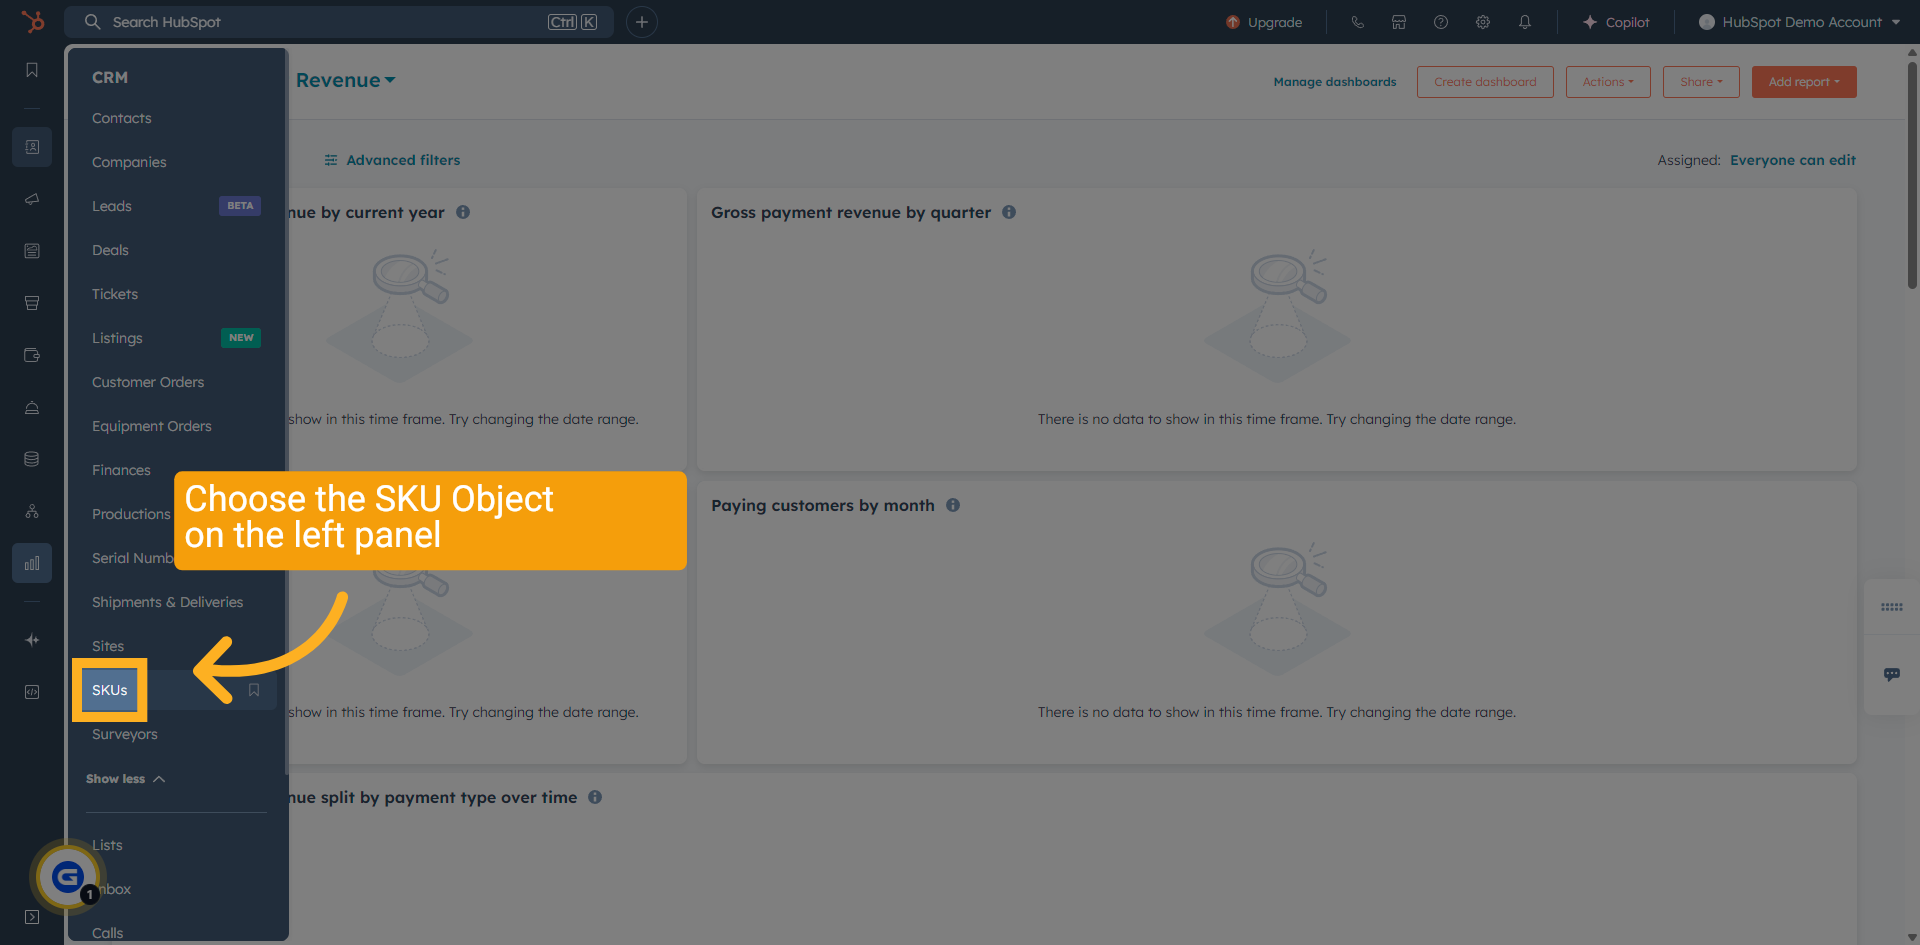This screenshot has width=1920, height=945.
Task: Open the Copilot assistant
Action: pyautogui.click(x=1616, y=22)
